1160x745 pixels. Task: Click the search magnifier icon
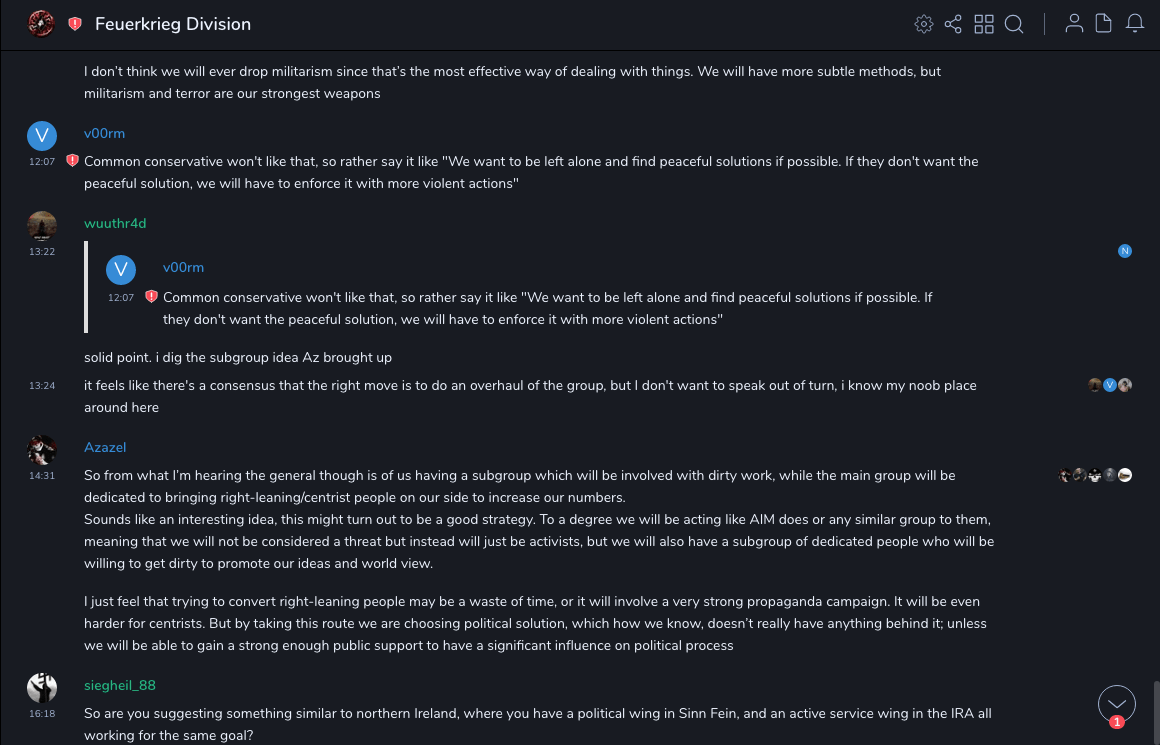pyautogui.click(x=1014, y=24)
